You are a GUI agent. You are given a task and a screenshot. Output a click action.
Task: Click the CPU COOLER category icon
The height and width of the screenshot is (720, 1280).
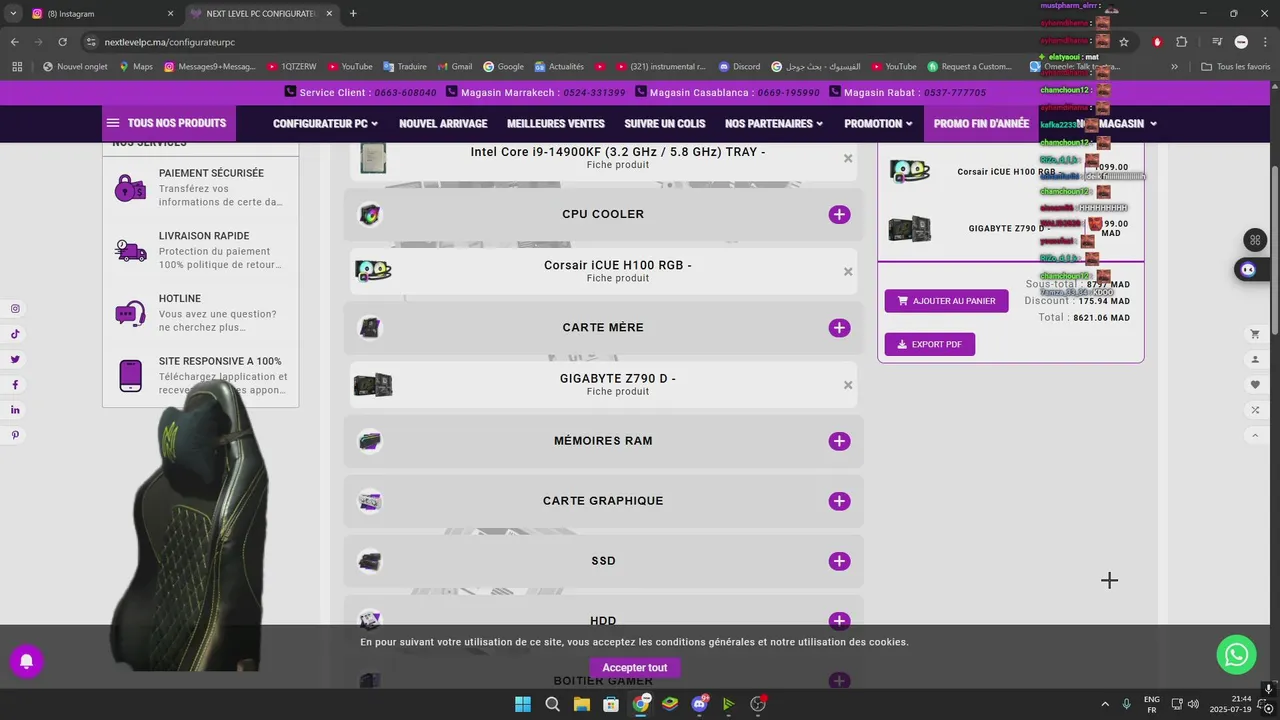370,214
